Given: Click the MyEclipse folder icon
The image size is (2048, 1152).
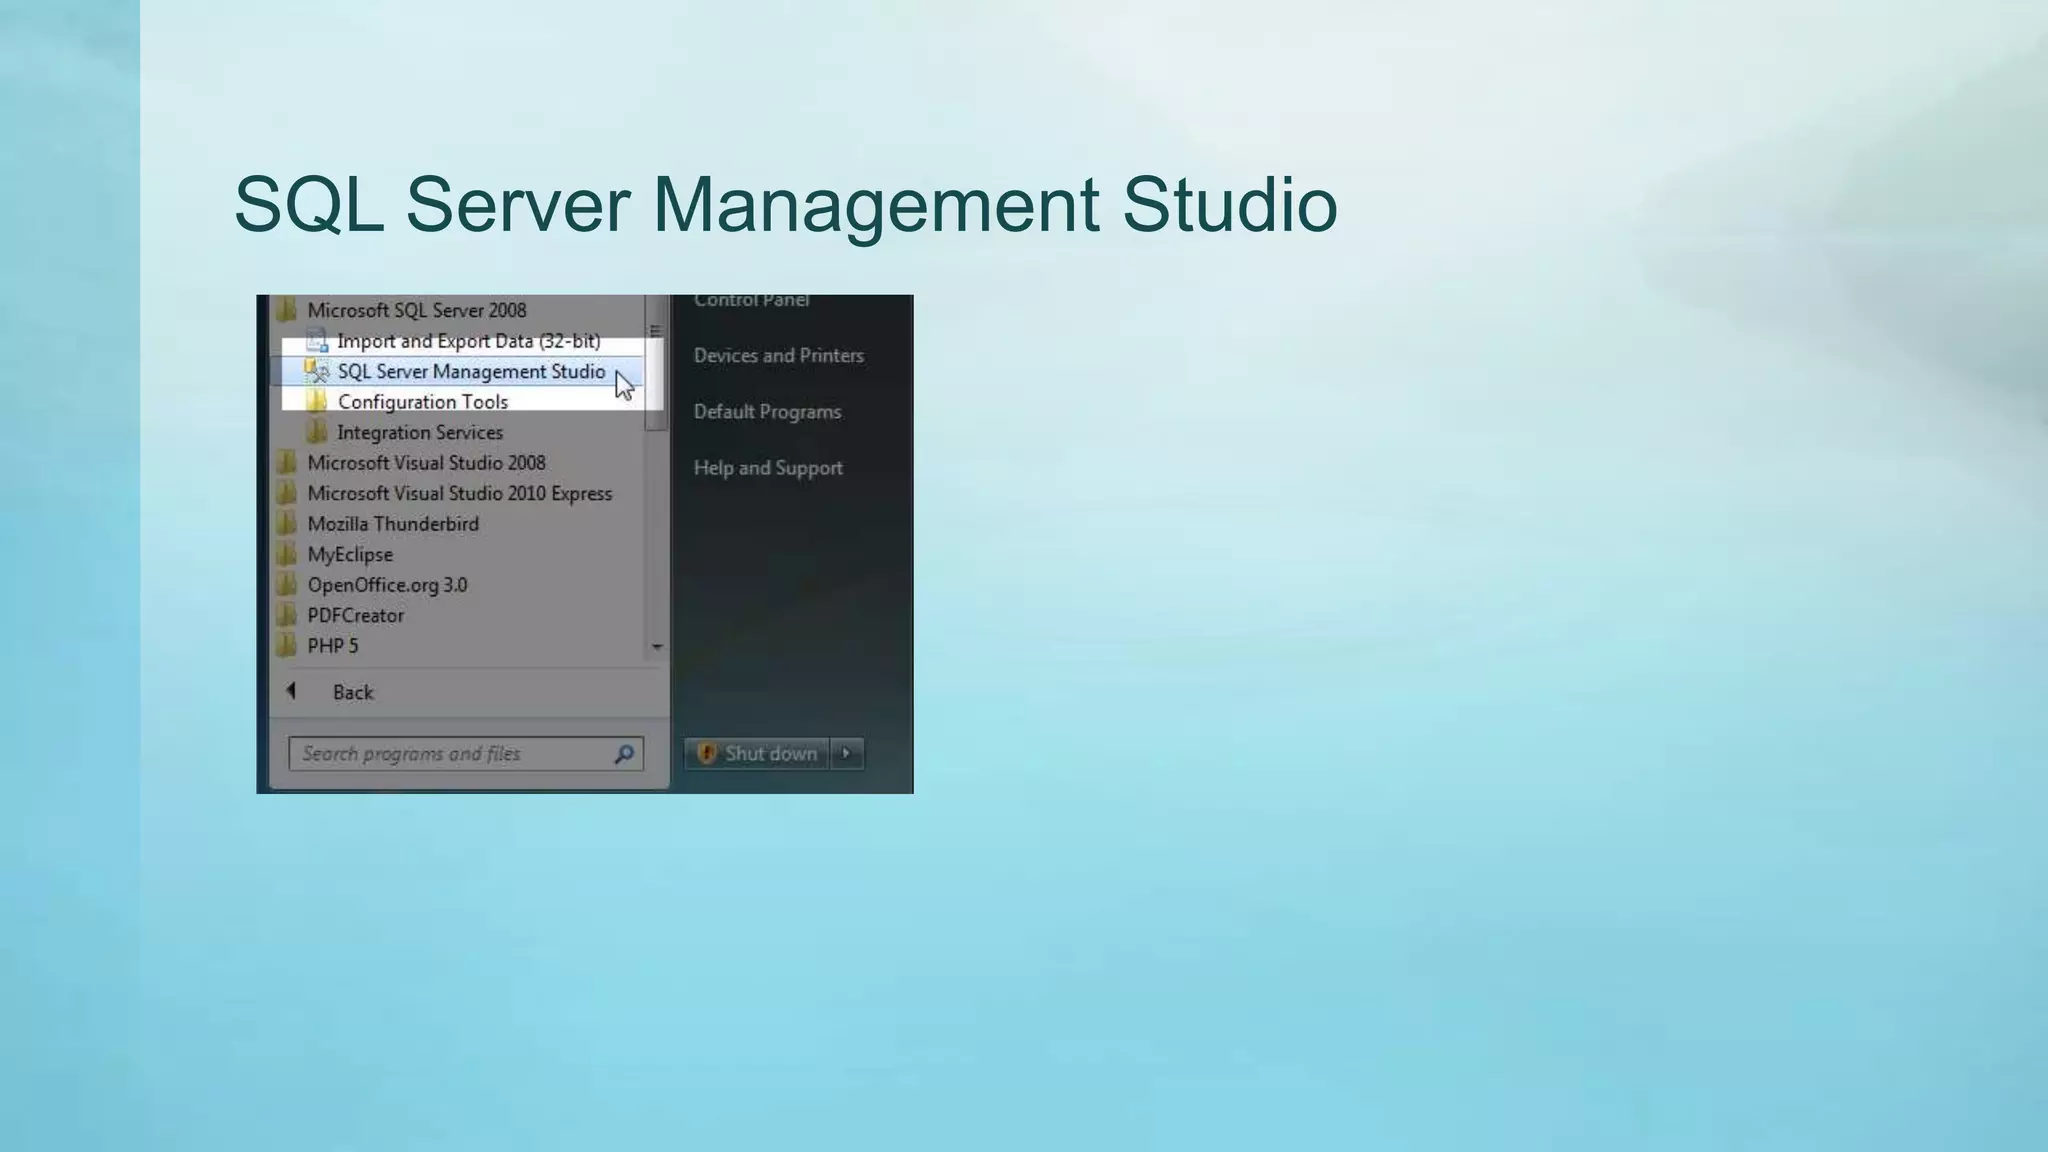Looking at the screenshot, I should [x=287, y=555].
